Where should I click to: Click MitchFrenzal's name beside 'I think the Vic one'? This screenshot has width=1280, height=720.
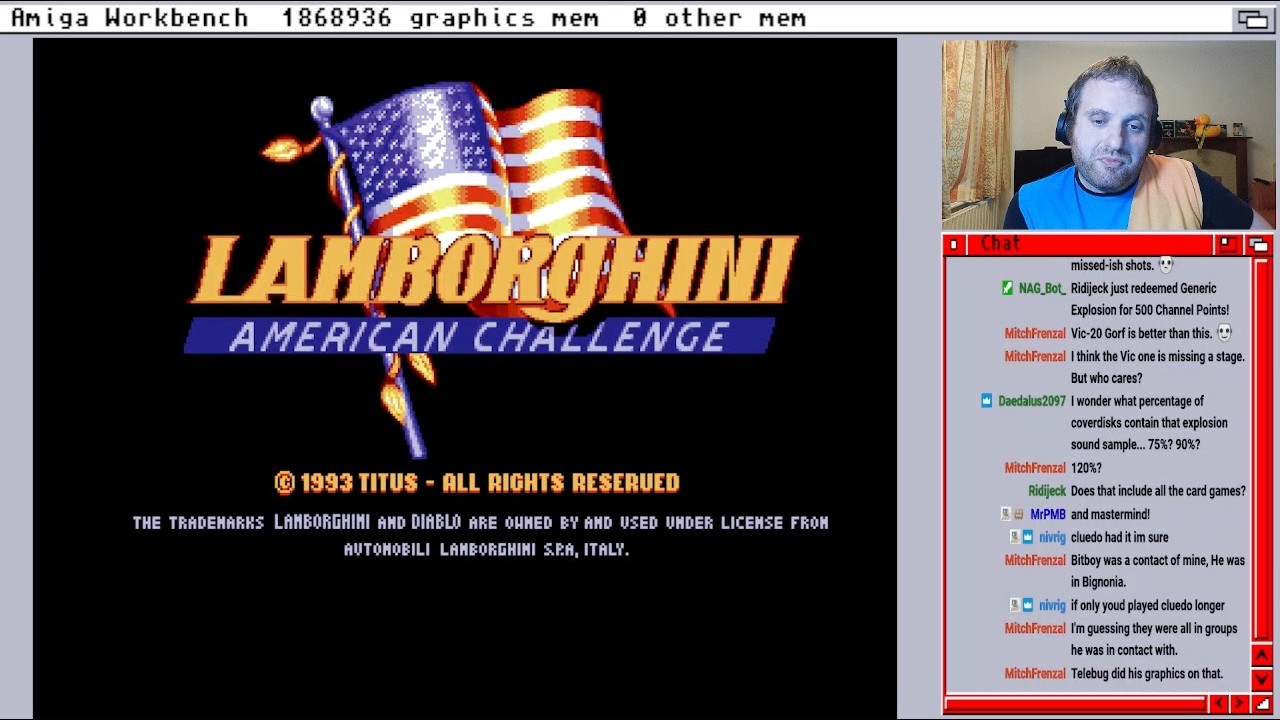coord(1035,356)
